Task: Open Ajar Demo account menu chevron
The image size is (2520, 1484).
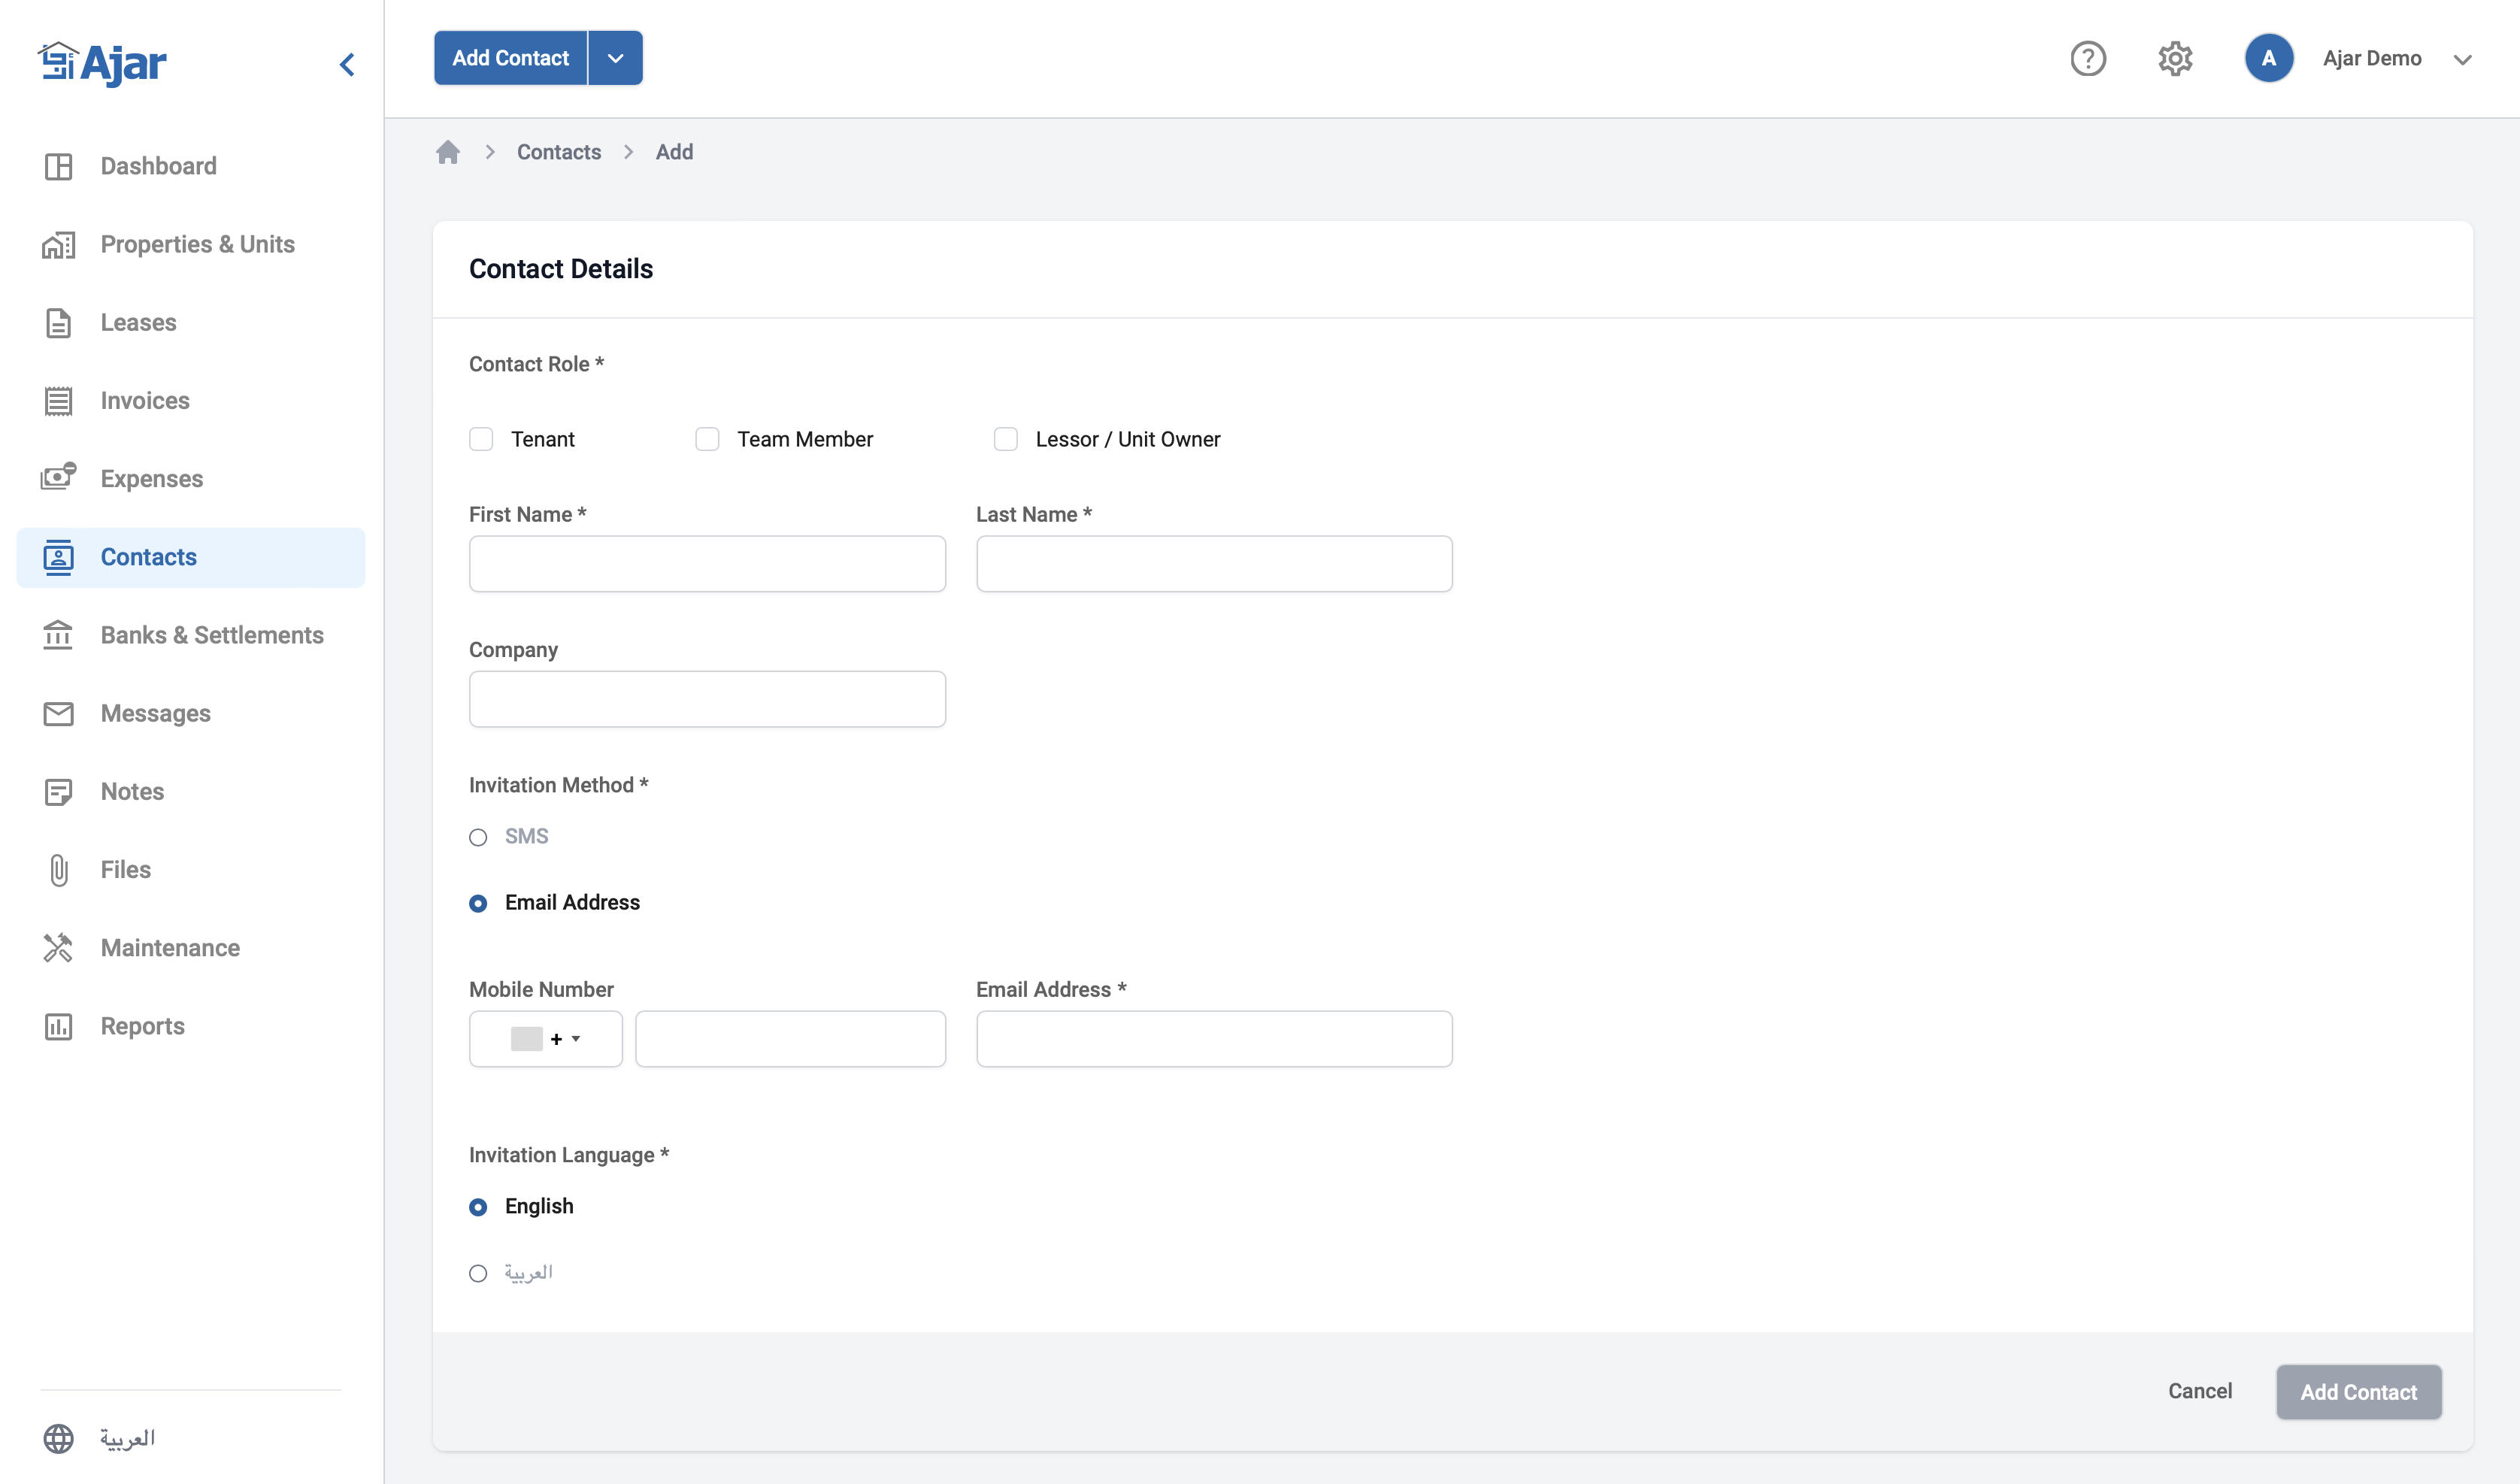Action: click(2462, 60)
